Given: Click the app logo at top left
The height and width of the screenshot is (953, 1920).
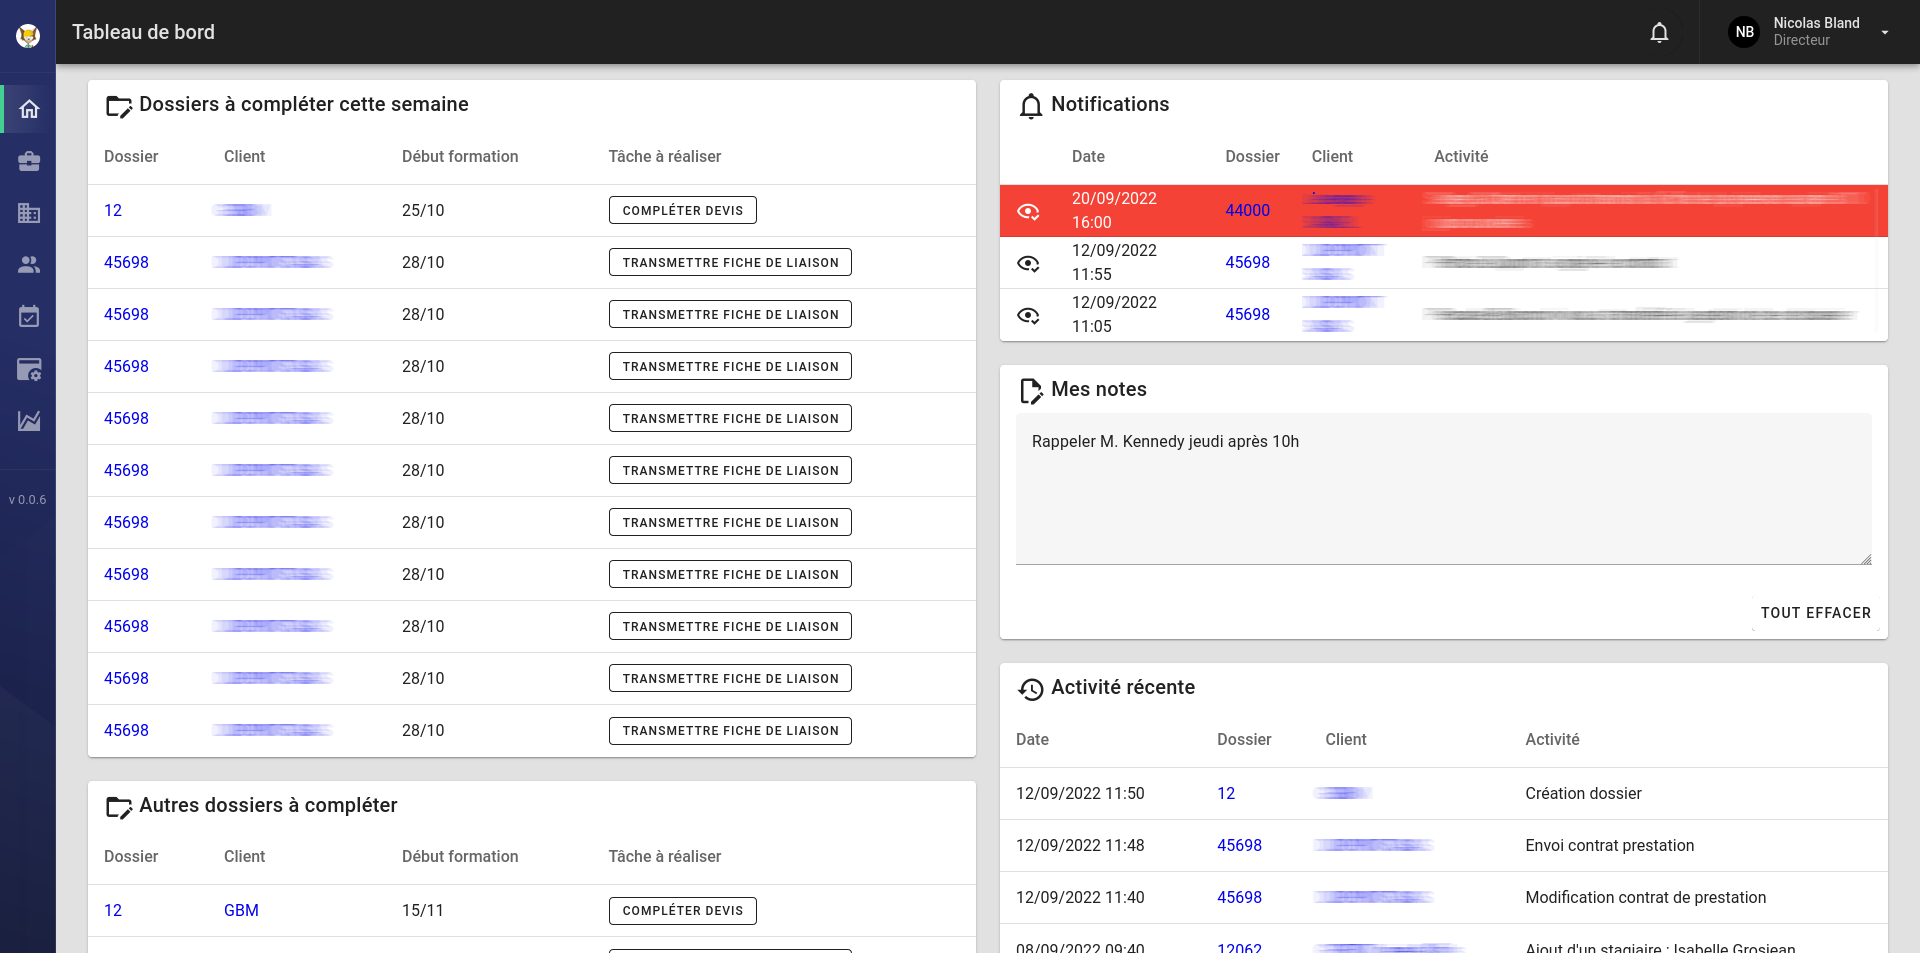Looking at the screenshot, I should click(28, 36).
